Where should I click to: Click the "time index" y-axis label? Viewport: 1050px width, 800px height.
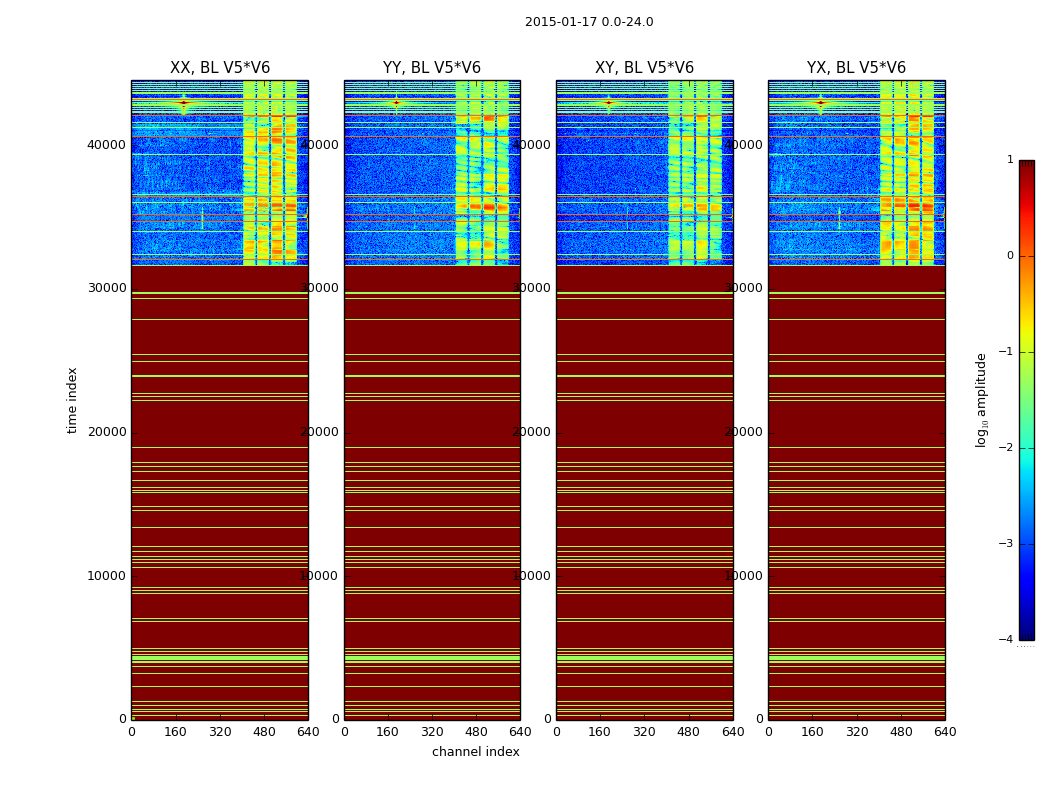point(72,399)
